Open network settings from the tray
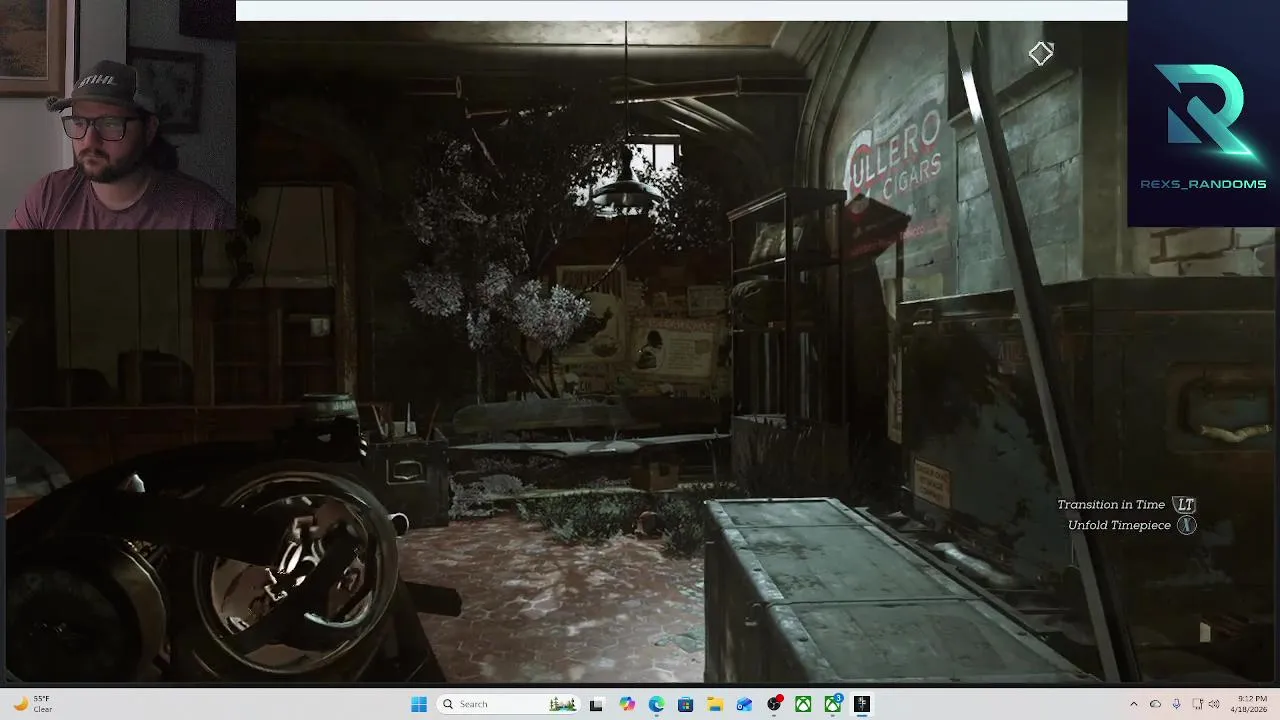 tap(1198, 704)
